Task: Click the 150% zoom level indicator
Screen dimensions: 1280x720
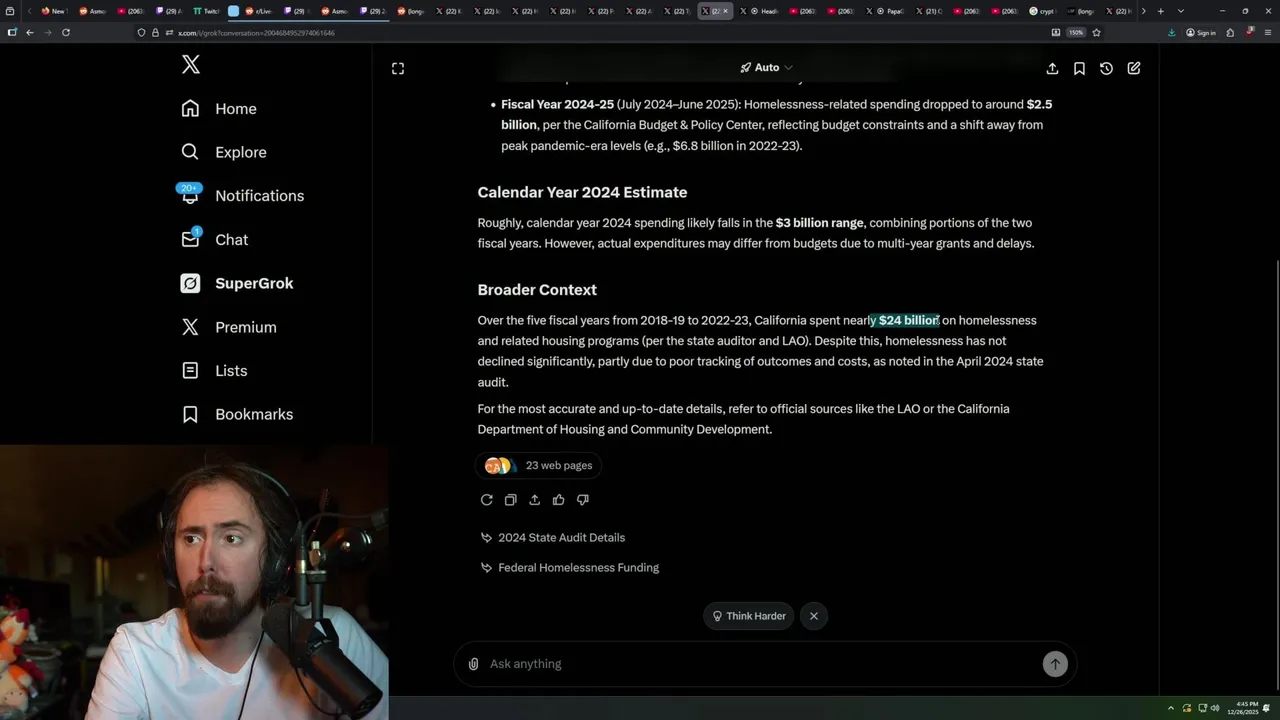Action: pyautogui.click(x=1076, y=33)
